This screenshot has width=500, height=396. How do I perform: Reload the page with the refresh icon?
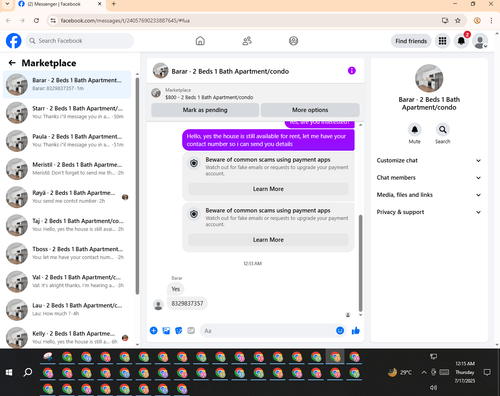(36, 21)
